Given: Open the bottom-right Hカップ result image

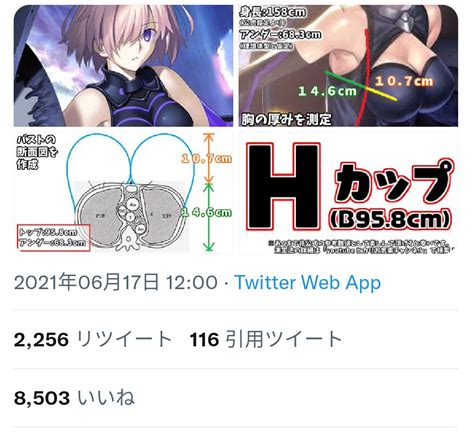Looking at the screenshot, I should (x=348, y=193).
